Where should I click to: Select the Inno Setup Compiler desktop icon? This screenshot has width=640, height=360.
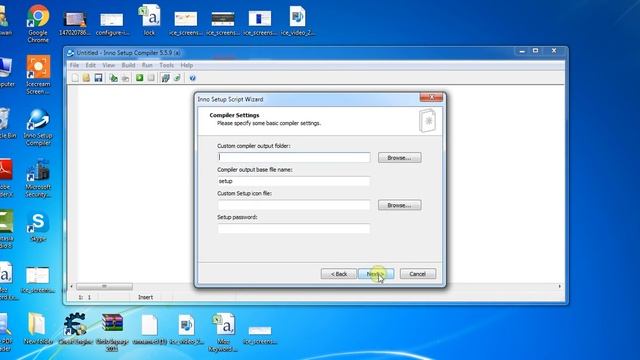click(x=38, y=127)
